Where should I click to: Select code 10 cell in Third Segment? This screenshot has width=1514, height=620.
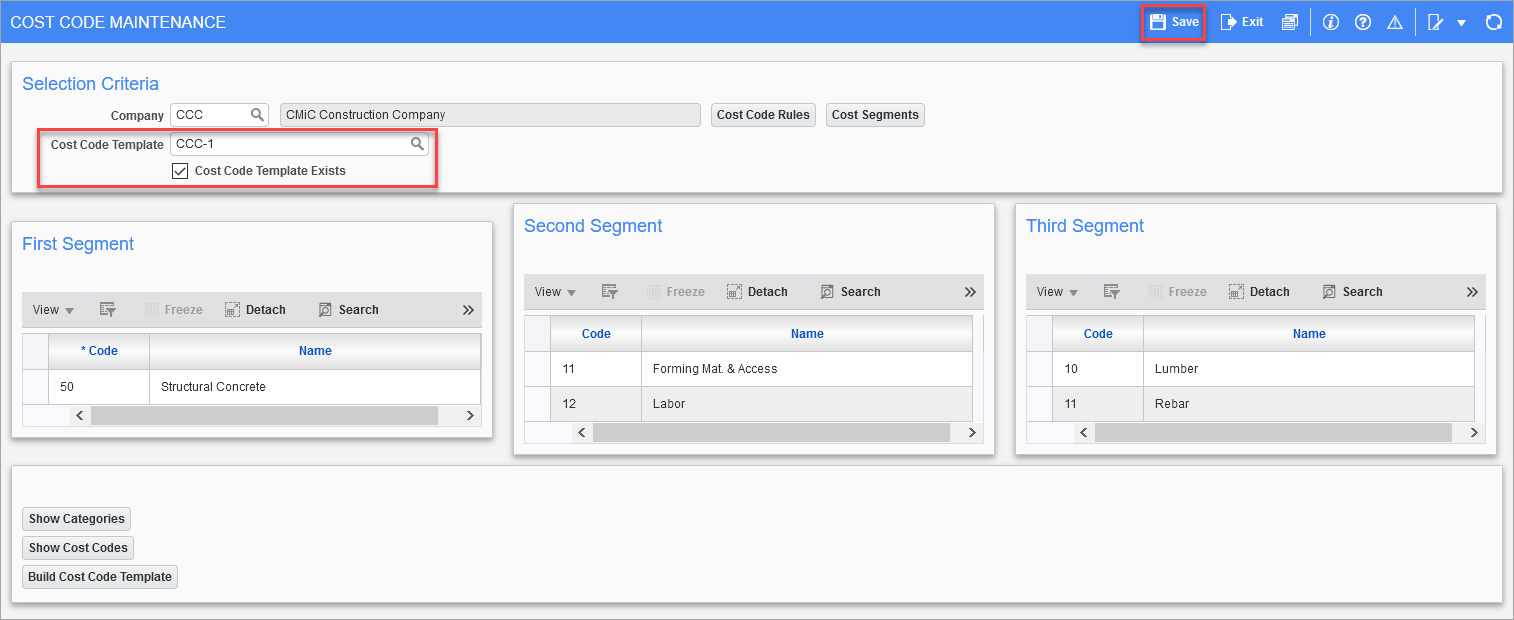1098,369
